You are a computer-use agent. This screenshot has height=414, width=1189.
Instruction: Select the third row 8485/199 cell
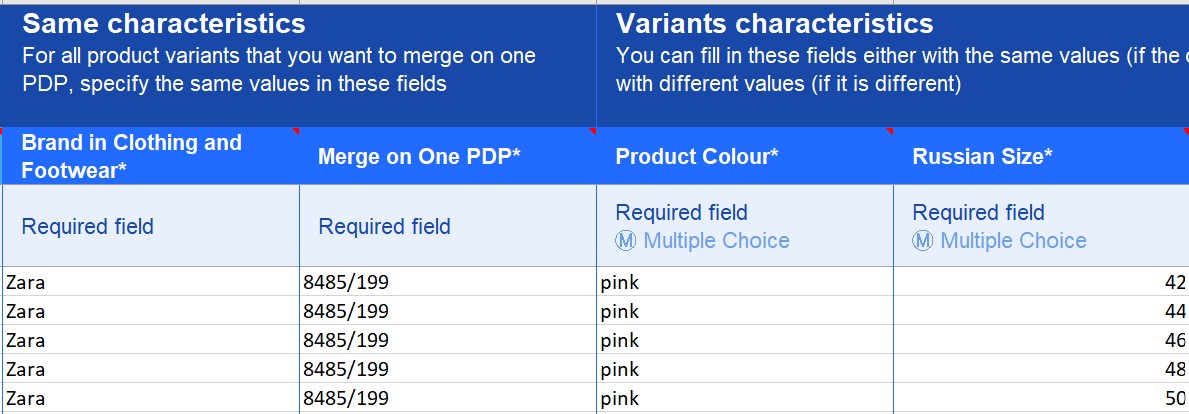coord(448,340)
